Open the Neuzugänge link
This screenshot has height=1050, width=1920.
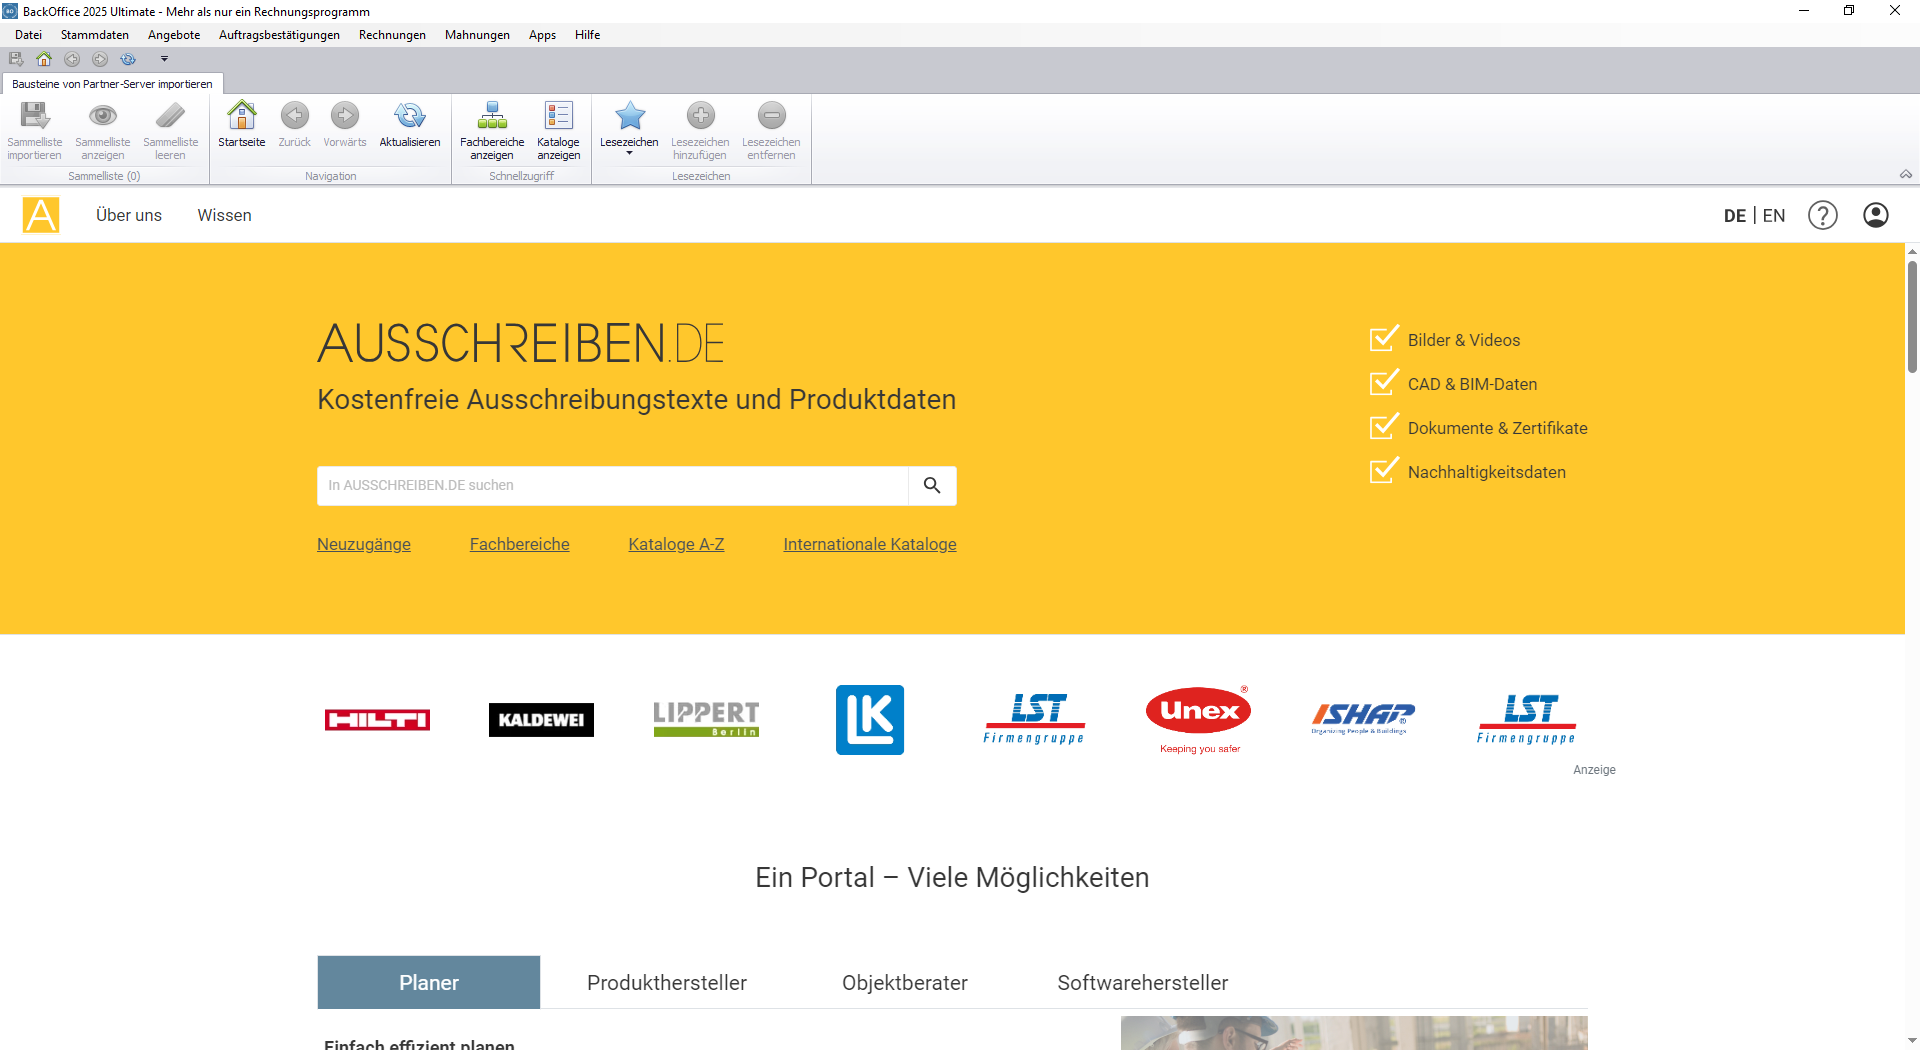[x=364, y=544]
